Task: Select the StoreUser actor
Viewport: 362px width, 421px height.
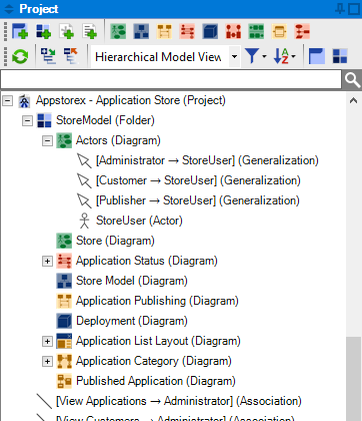Action: pyautogui.click(x=139, y=220)
